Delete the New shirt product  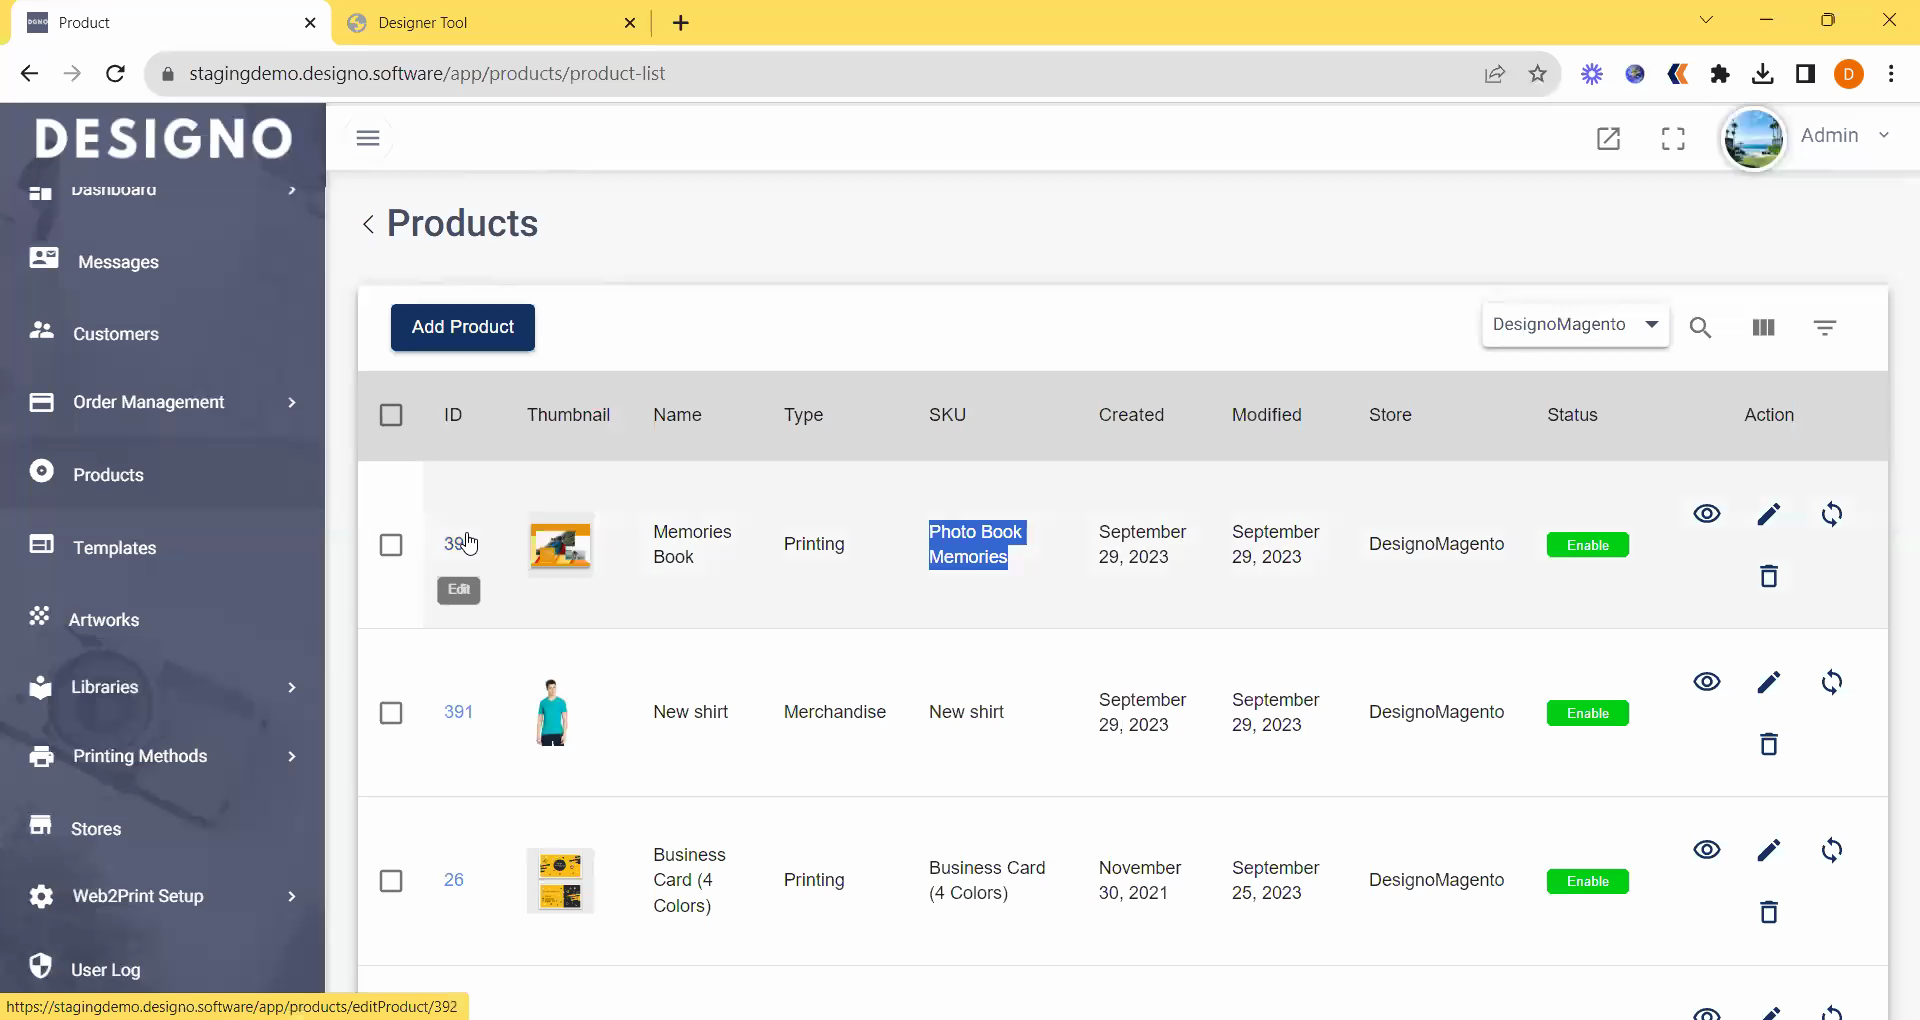1768,744
